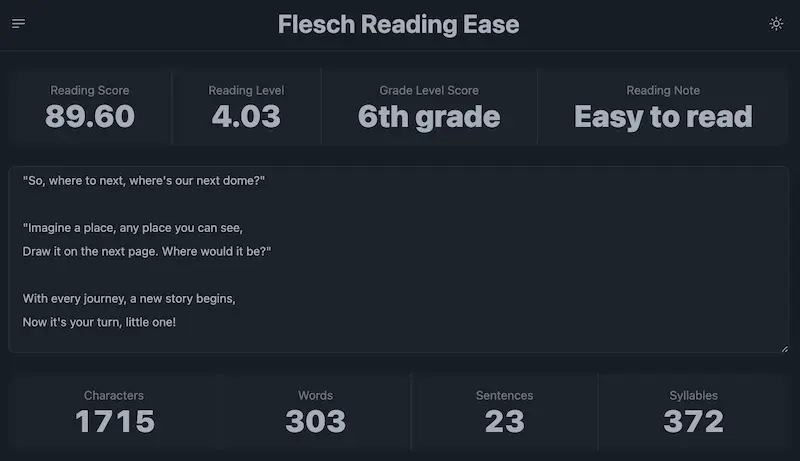Viewport: 800px width, 461px height.
Task: Open the hamburger menu icon
Action: pyautogui.click(x=18, y=23)
